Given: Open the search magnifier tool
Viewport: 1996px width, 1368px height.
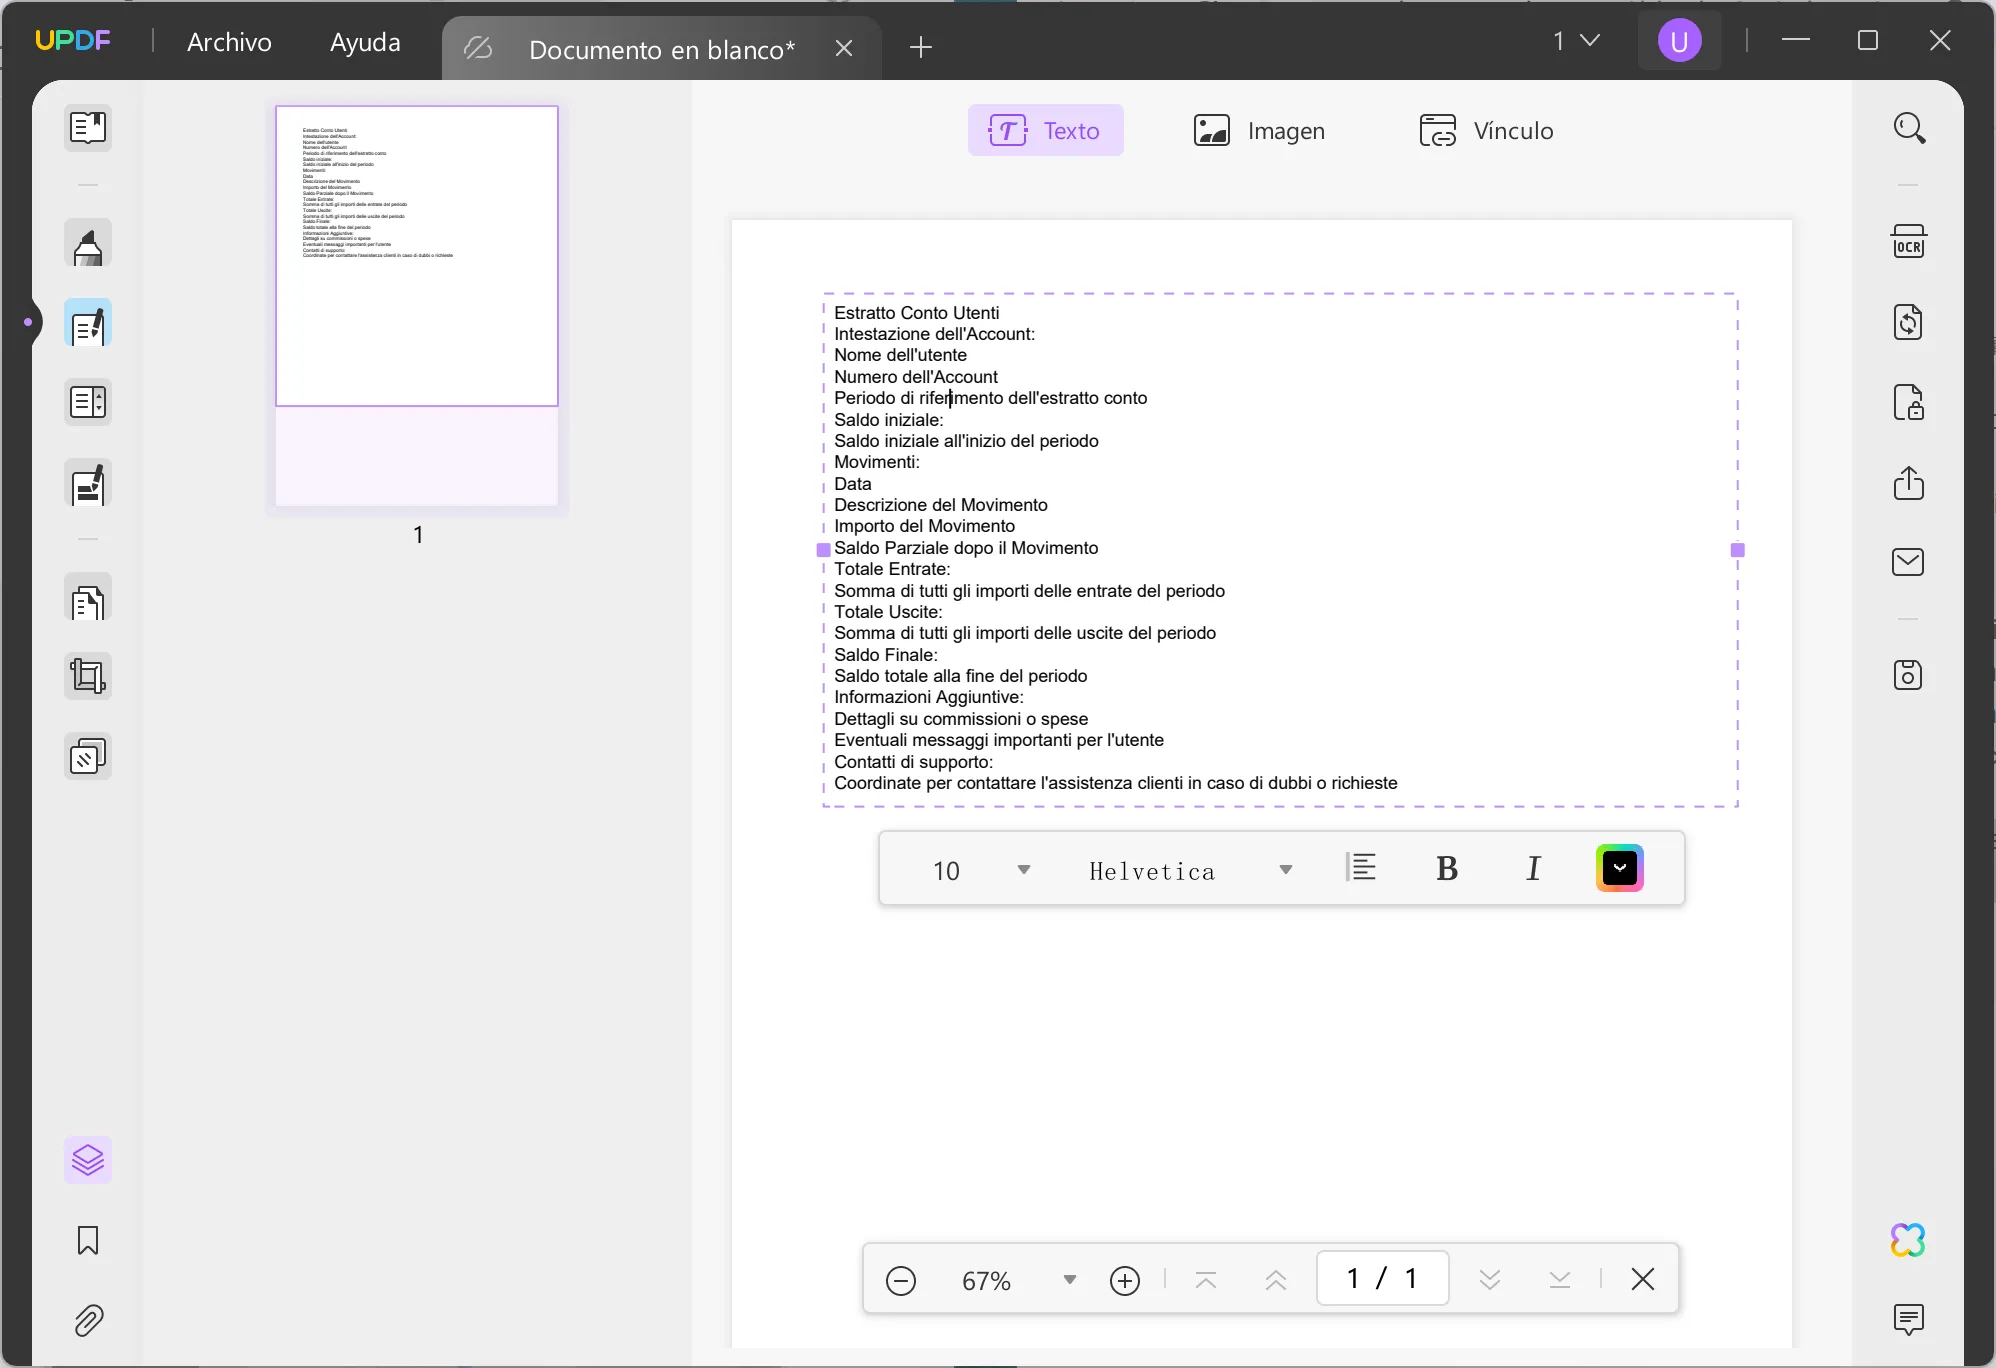Looking at the screenshot, I should 1909,128.
